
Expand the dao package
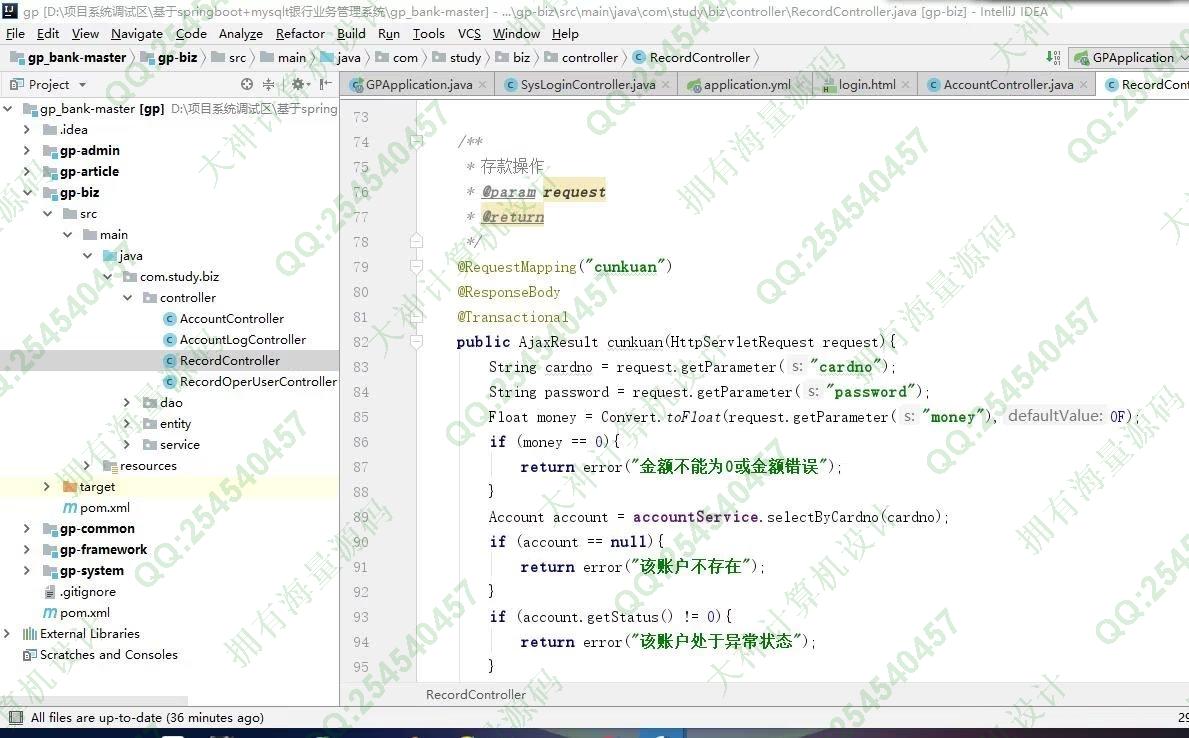(x=127, y=403)
